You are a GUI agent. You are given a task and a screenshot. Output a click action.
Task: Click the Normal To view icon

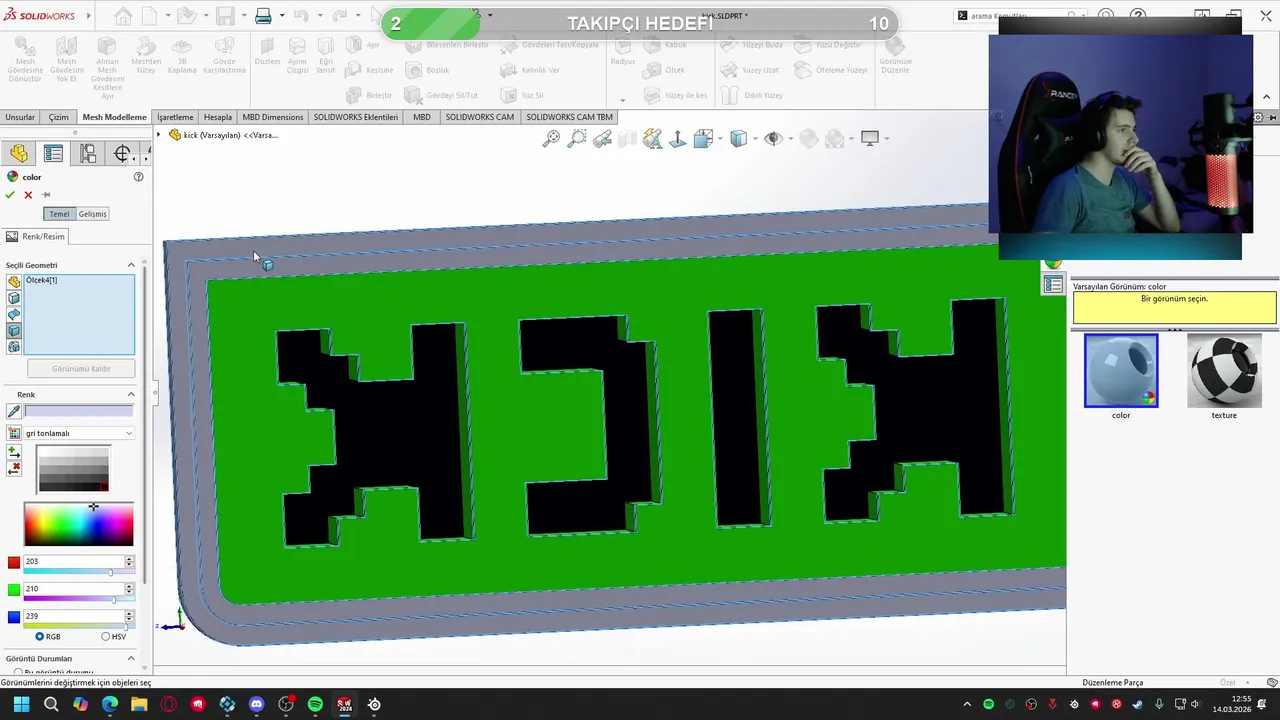click(x=677, y=139)
